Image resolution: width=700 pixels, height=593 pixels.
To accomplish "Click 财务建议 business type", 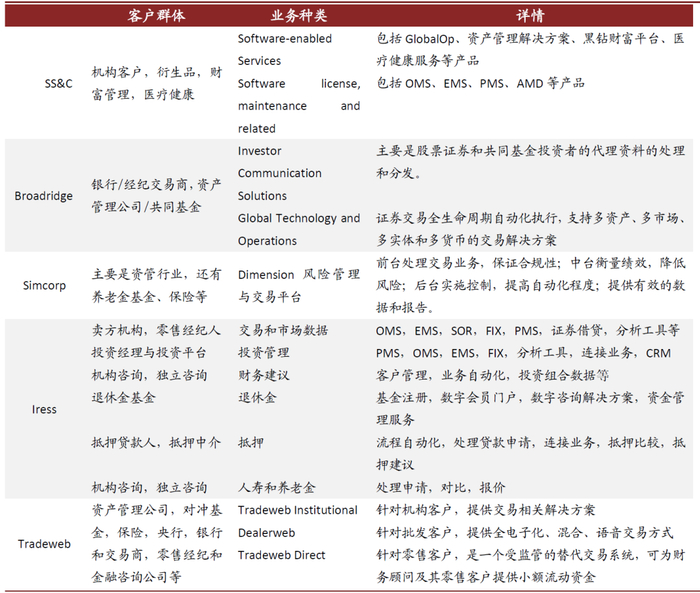I will [263, 375].
